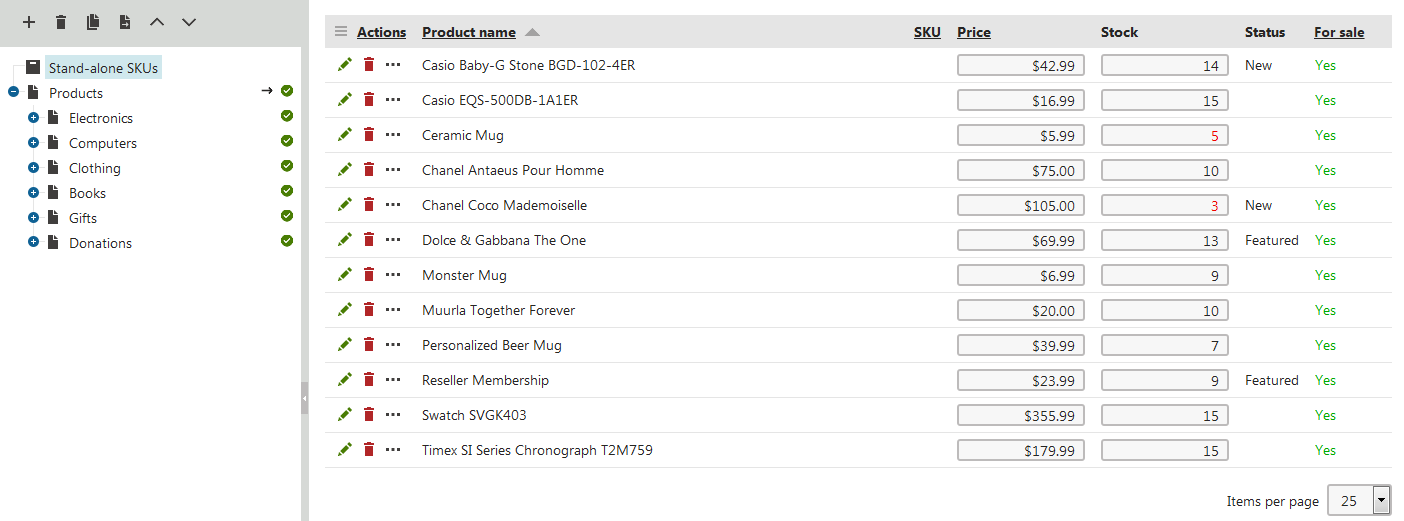
Task: Sort by Product name column header
Action: pos(469,32)
